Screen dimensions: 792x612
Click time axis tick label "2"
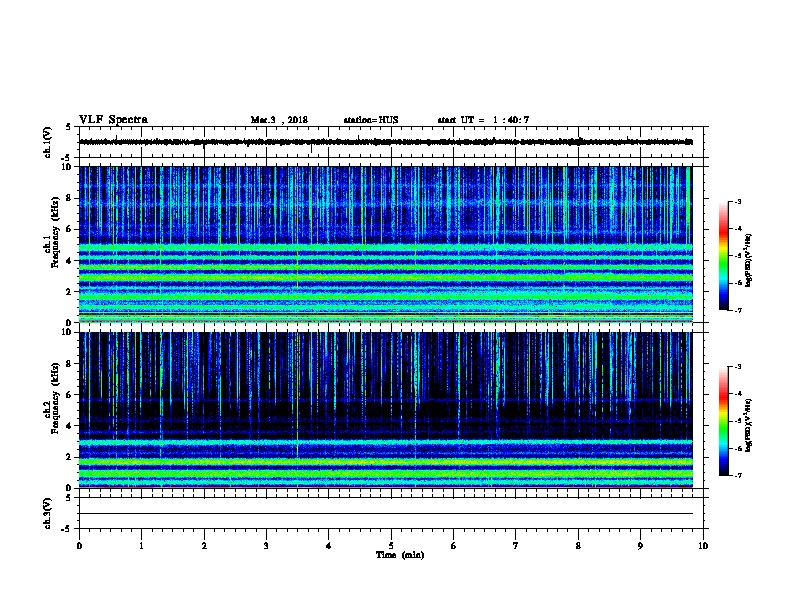204,546
